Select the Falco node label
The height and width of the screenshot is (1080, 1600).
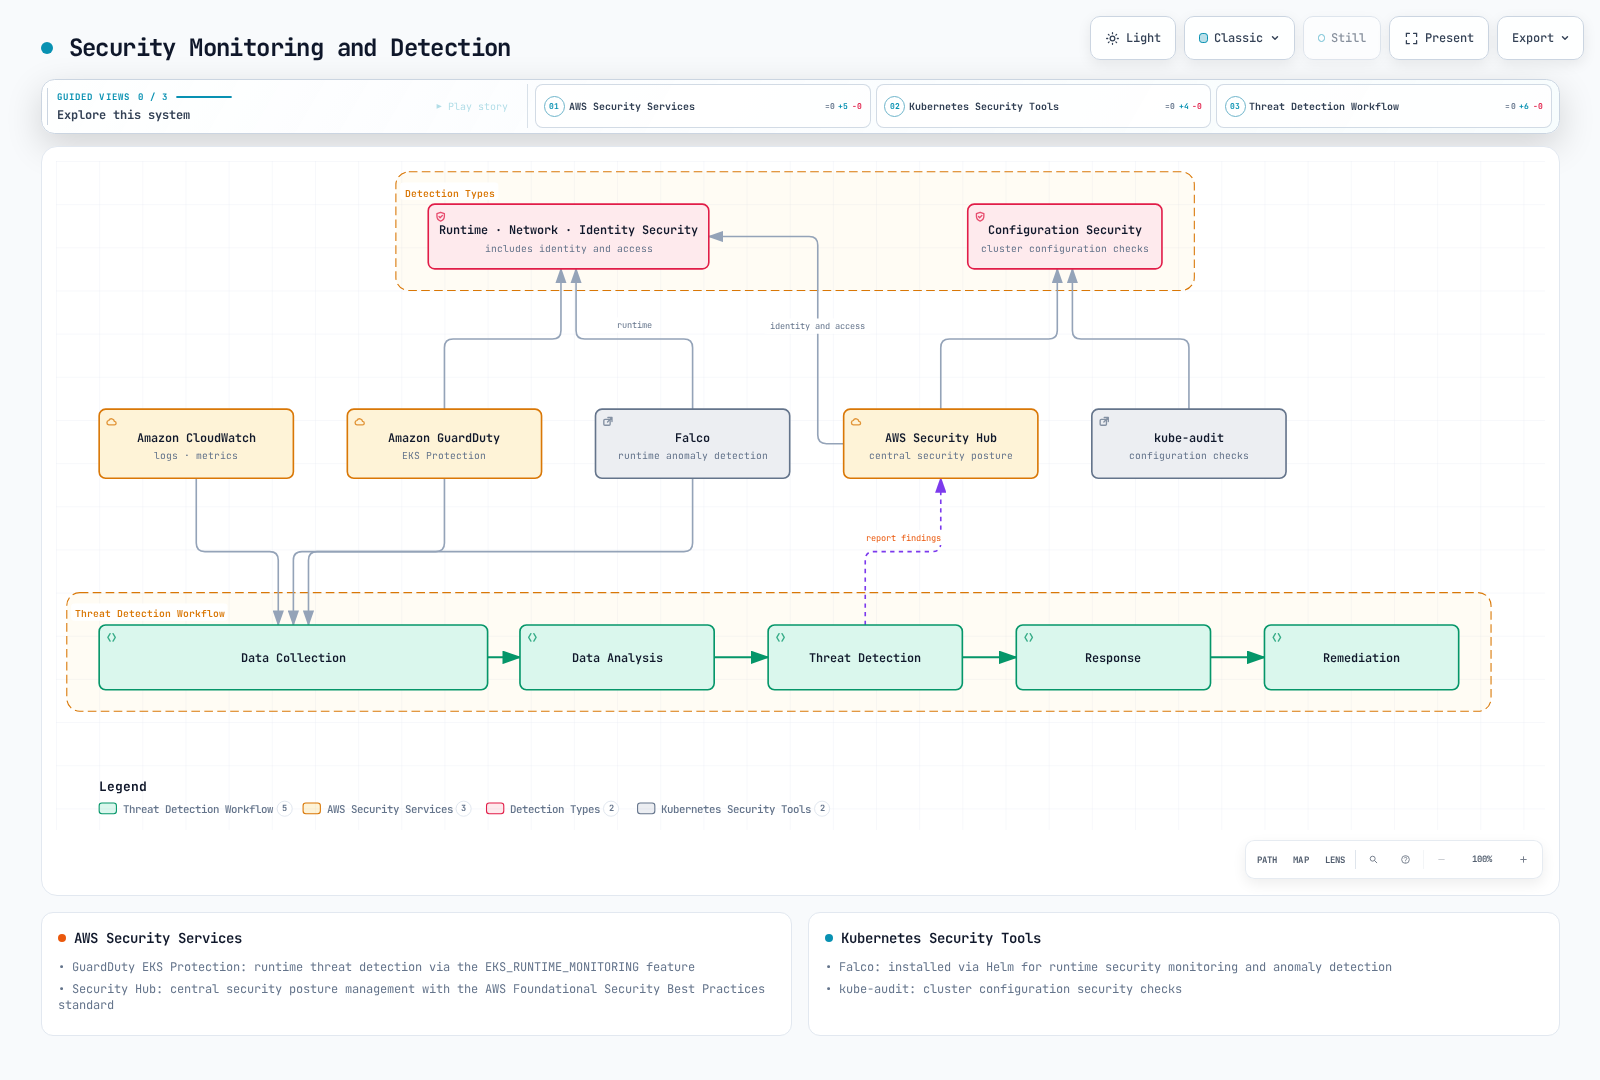[x=692, y=438]
